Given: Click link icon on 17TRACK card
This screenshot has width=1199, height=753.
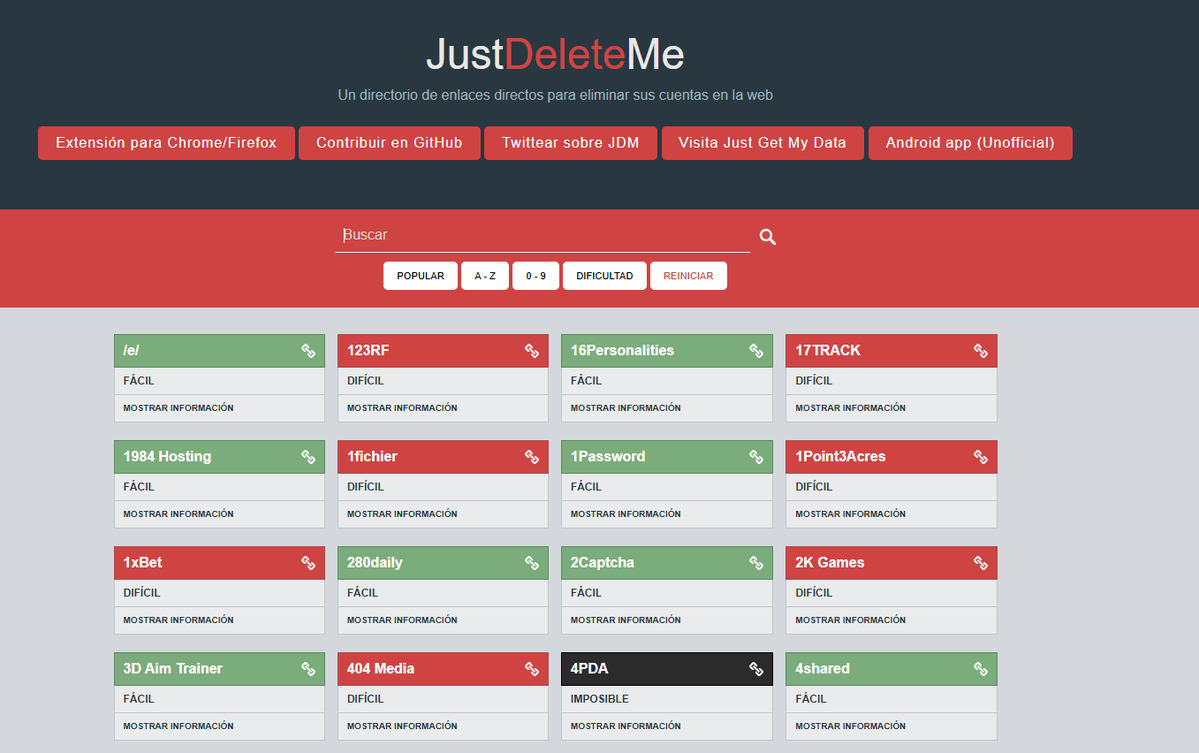Looking at the screenshot, I should pyautogui.click(x=980, y=351).
